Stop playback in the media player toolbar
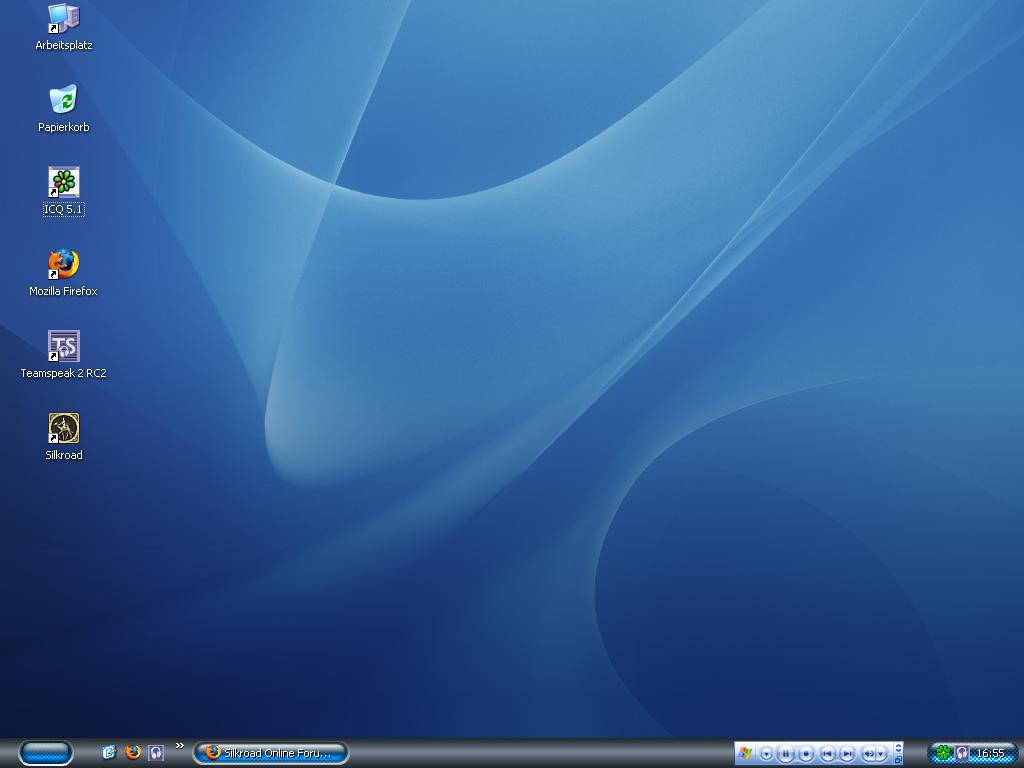 806,754
